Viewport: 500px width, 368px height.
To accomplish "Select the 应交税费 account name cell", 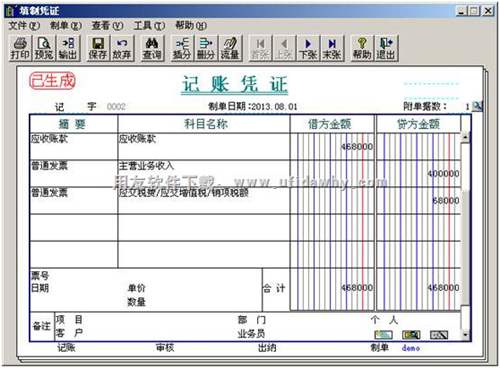I will tap(204, 200).
